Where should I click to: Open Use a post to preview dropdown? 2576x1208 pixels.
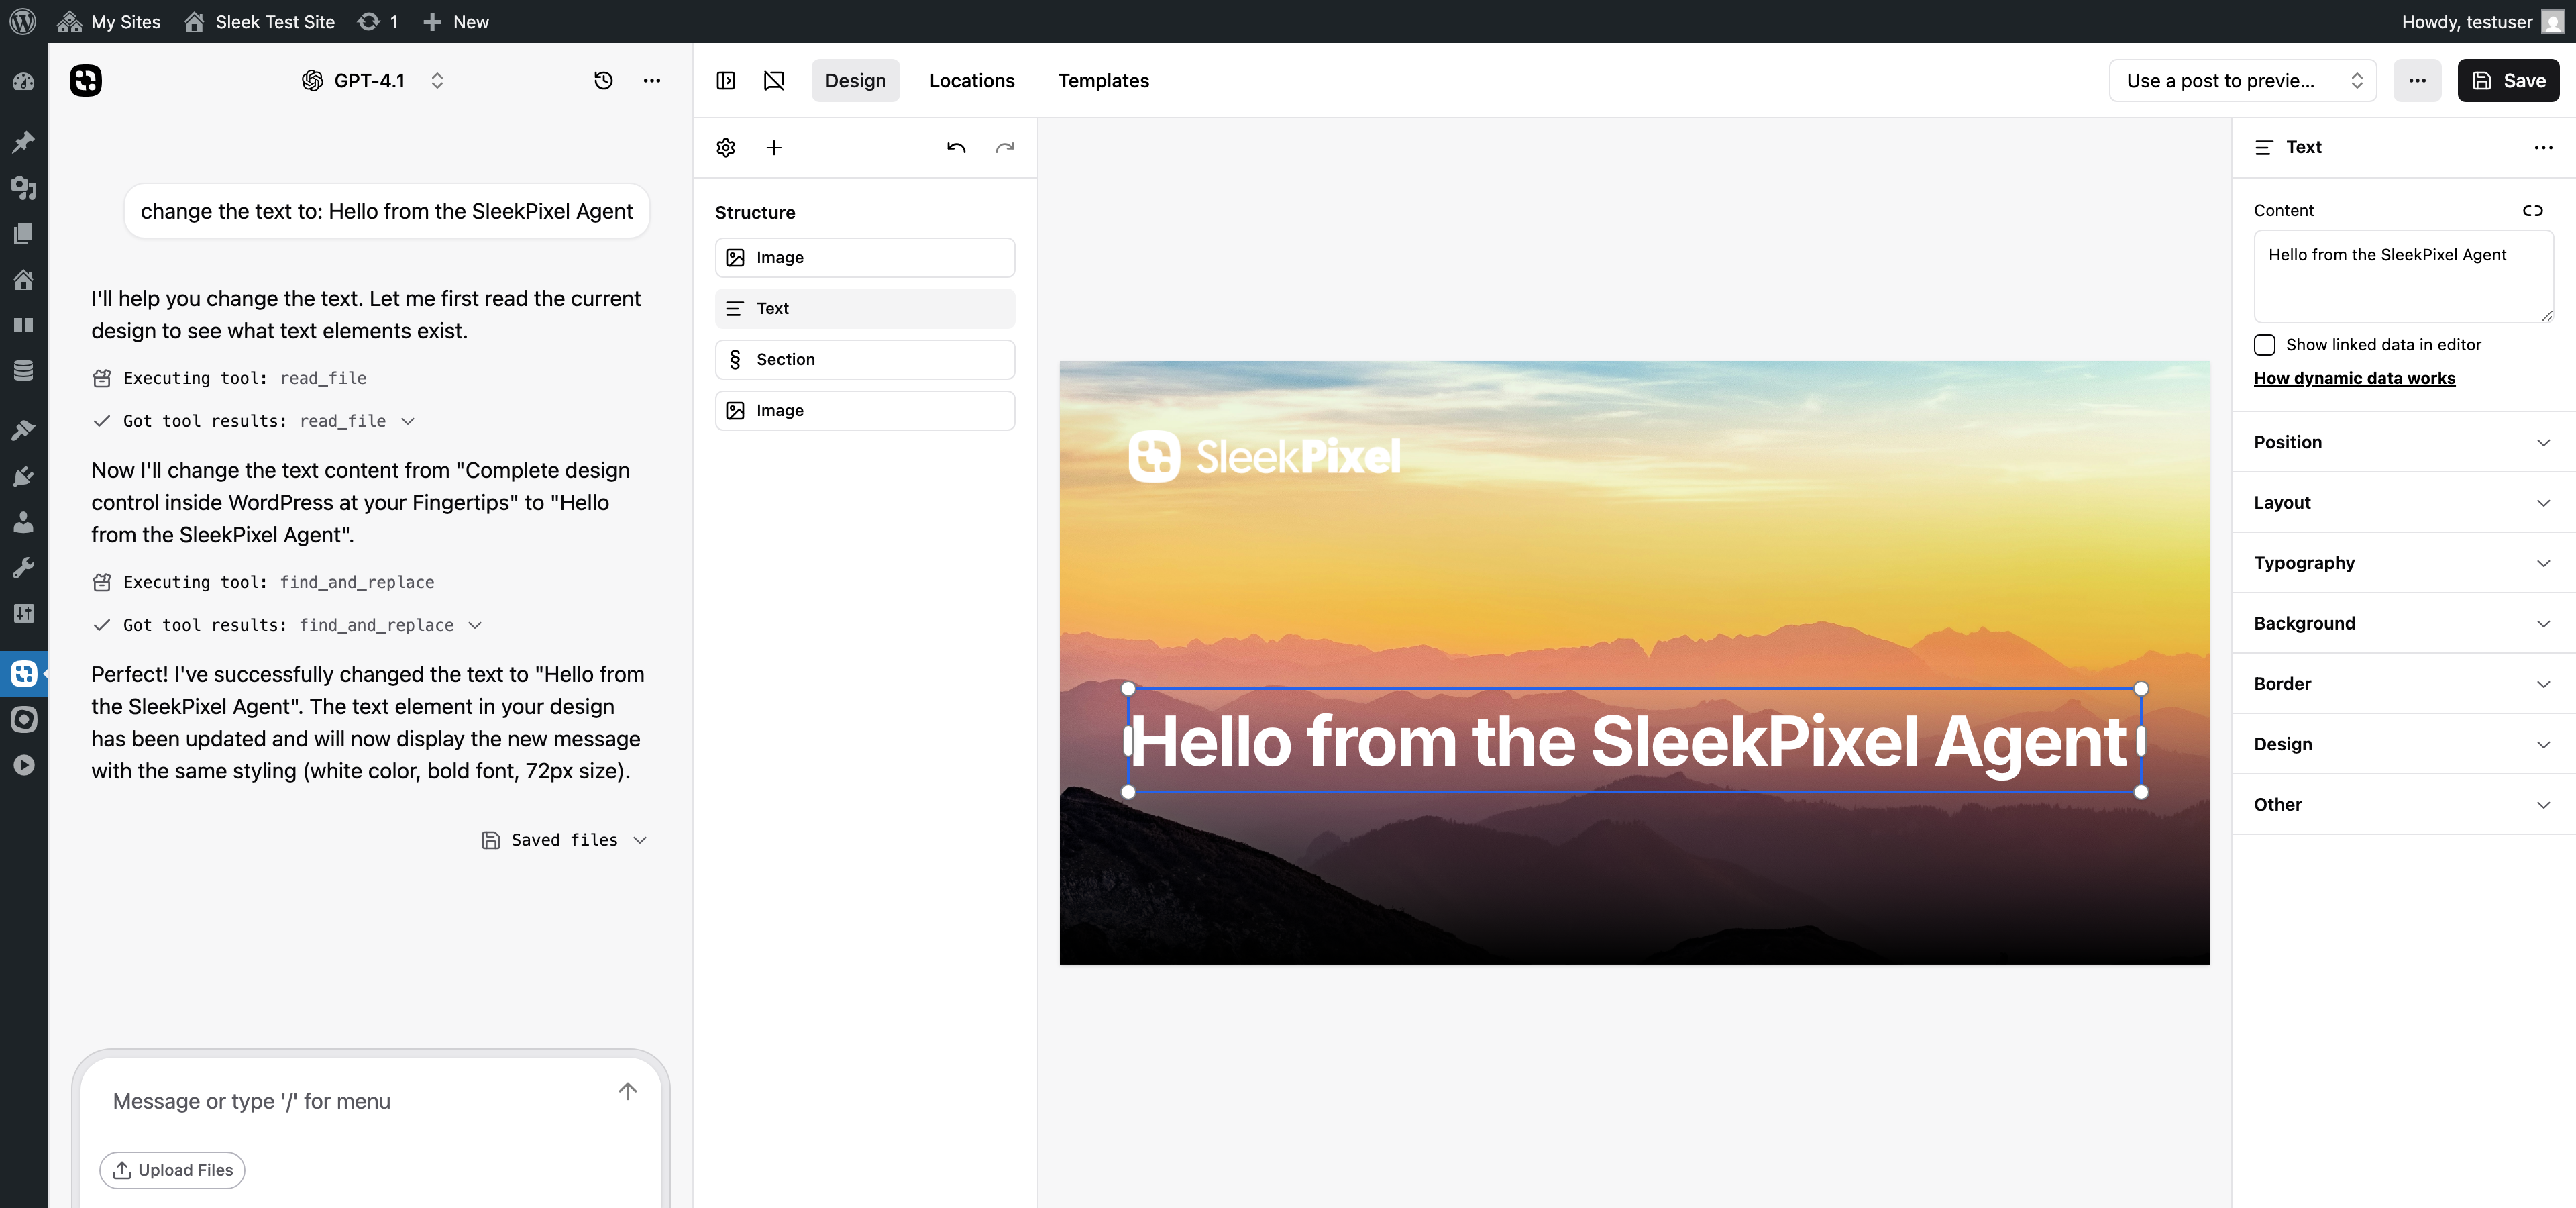coord(2242,80)
